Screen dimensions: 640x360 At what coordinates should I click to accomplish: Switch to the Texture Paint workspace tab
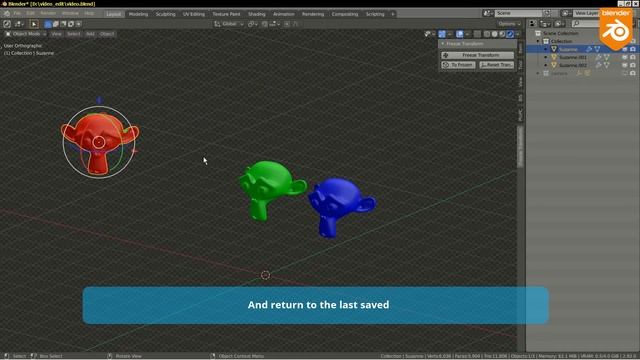(x=226, y=14)
